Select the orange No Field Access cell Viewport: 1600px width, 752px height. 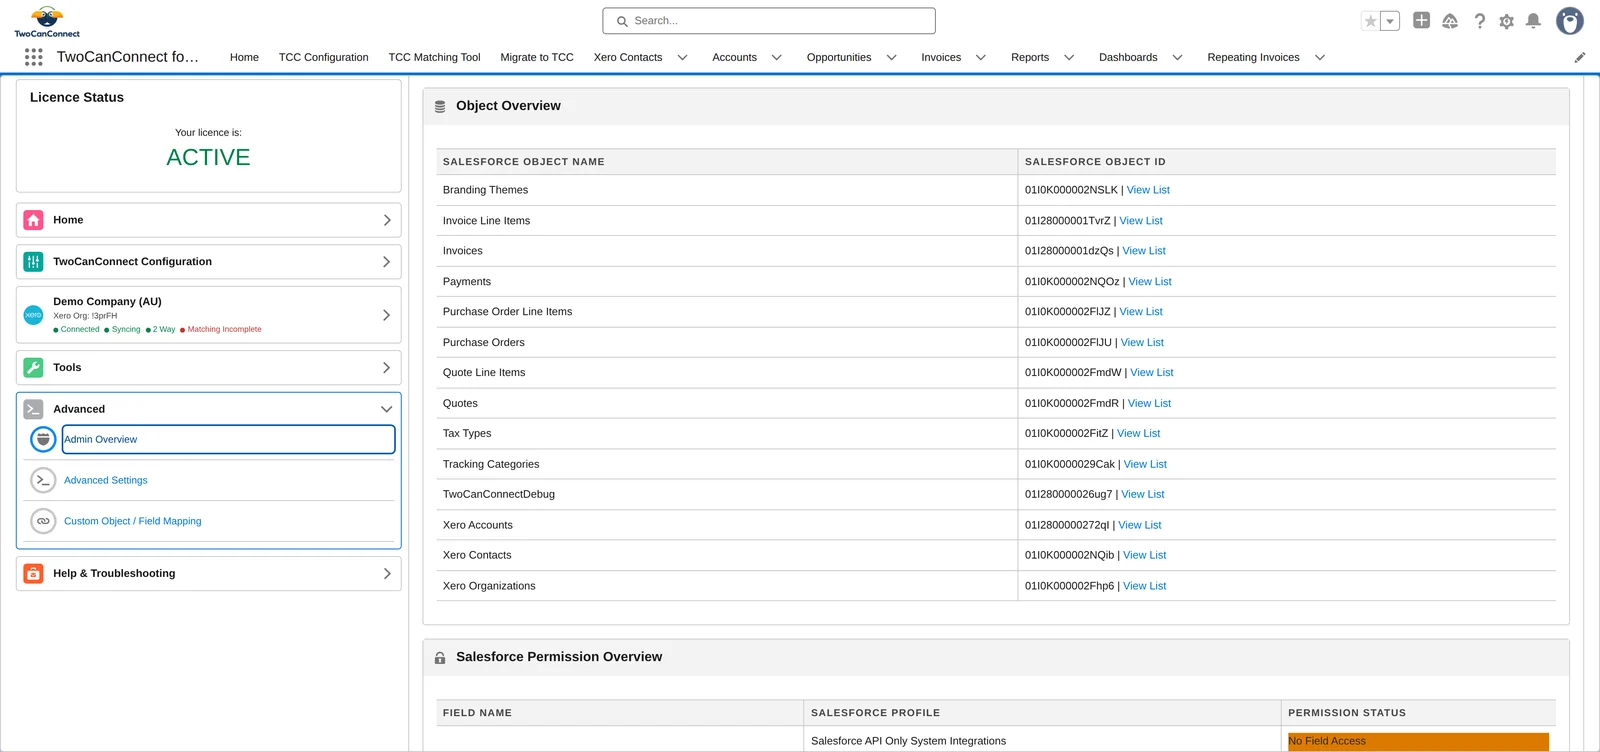pyautogui.click(x=1418, y=742)
